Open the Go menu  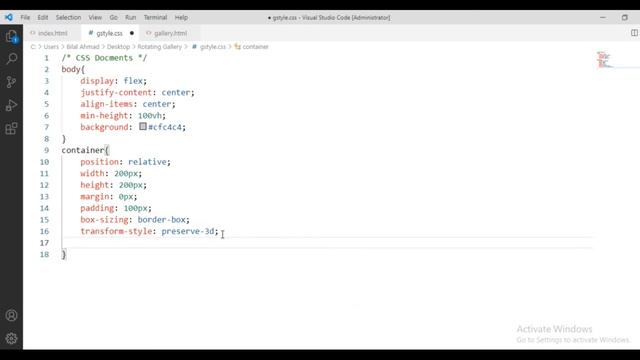pyautogui.click(x=113, y=18)
